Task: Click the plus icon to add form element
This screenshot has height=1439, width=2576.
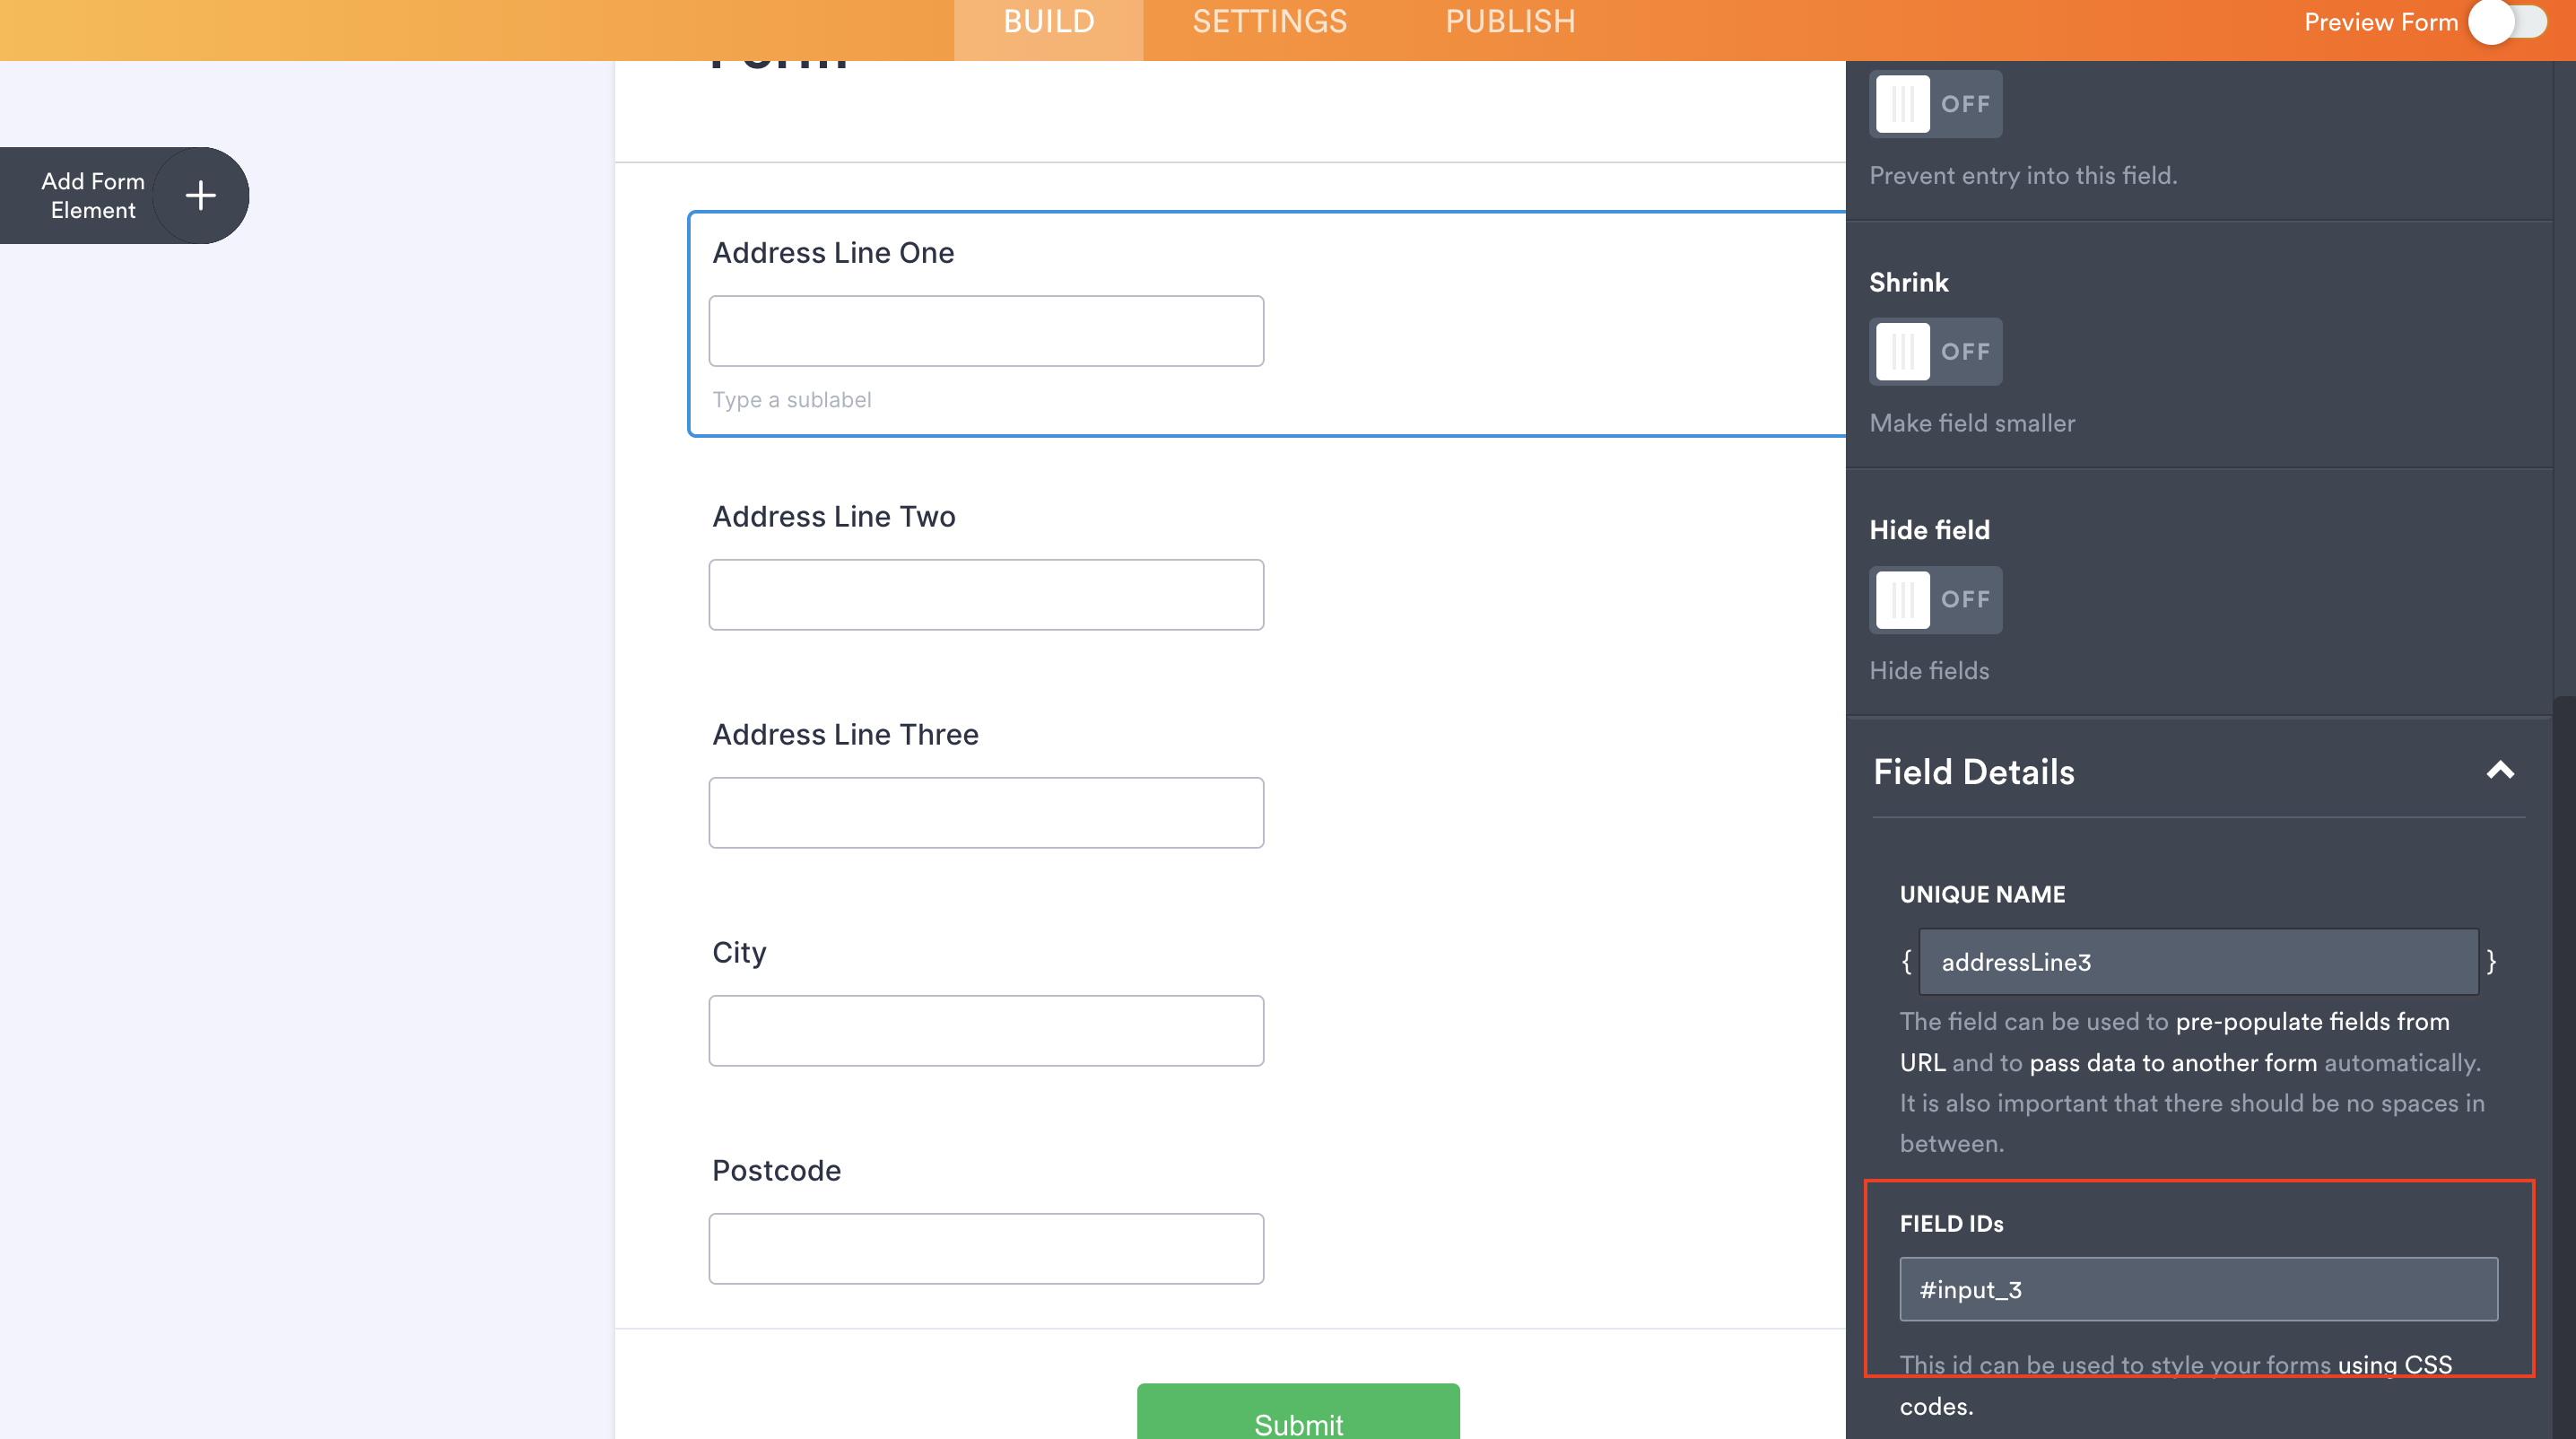Action: [x=200, y=195]
